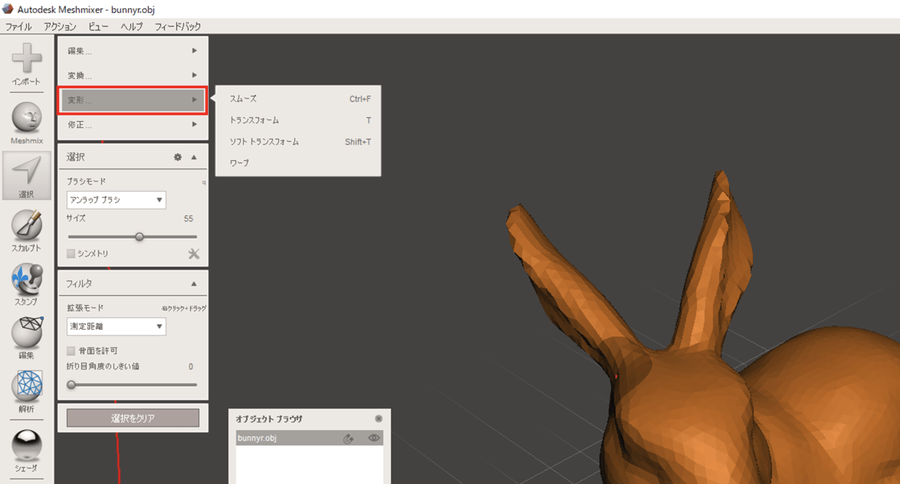Collapse the Selection (選択) panel triangle
Image resolution: width=900 pixels, height=484 pixels.
coord(194,157)
